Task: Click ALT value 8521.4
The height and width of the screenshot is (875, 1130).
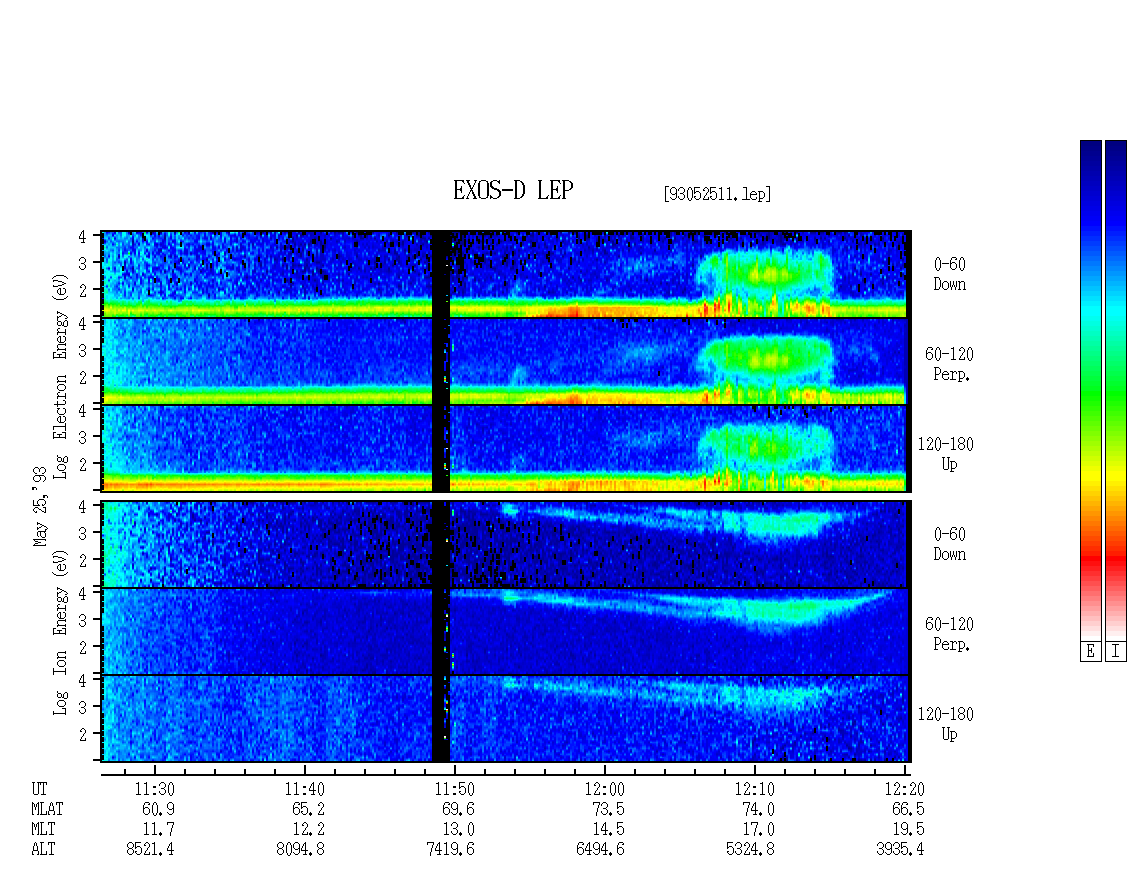Action: click(151, 850)
